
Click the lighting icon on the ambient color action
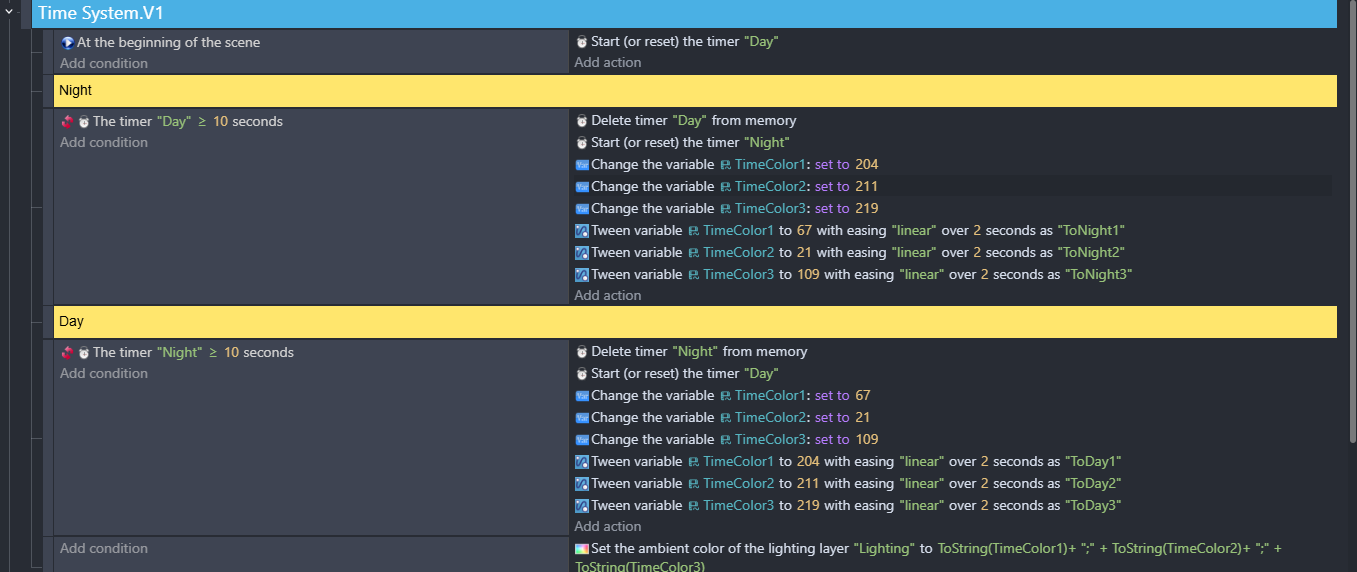(582, 549)
